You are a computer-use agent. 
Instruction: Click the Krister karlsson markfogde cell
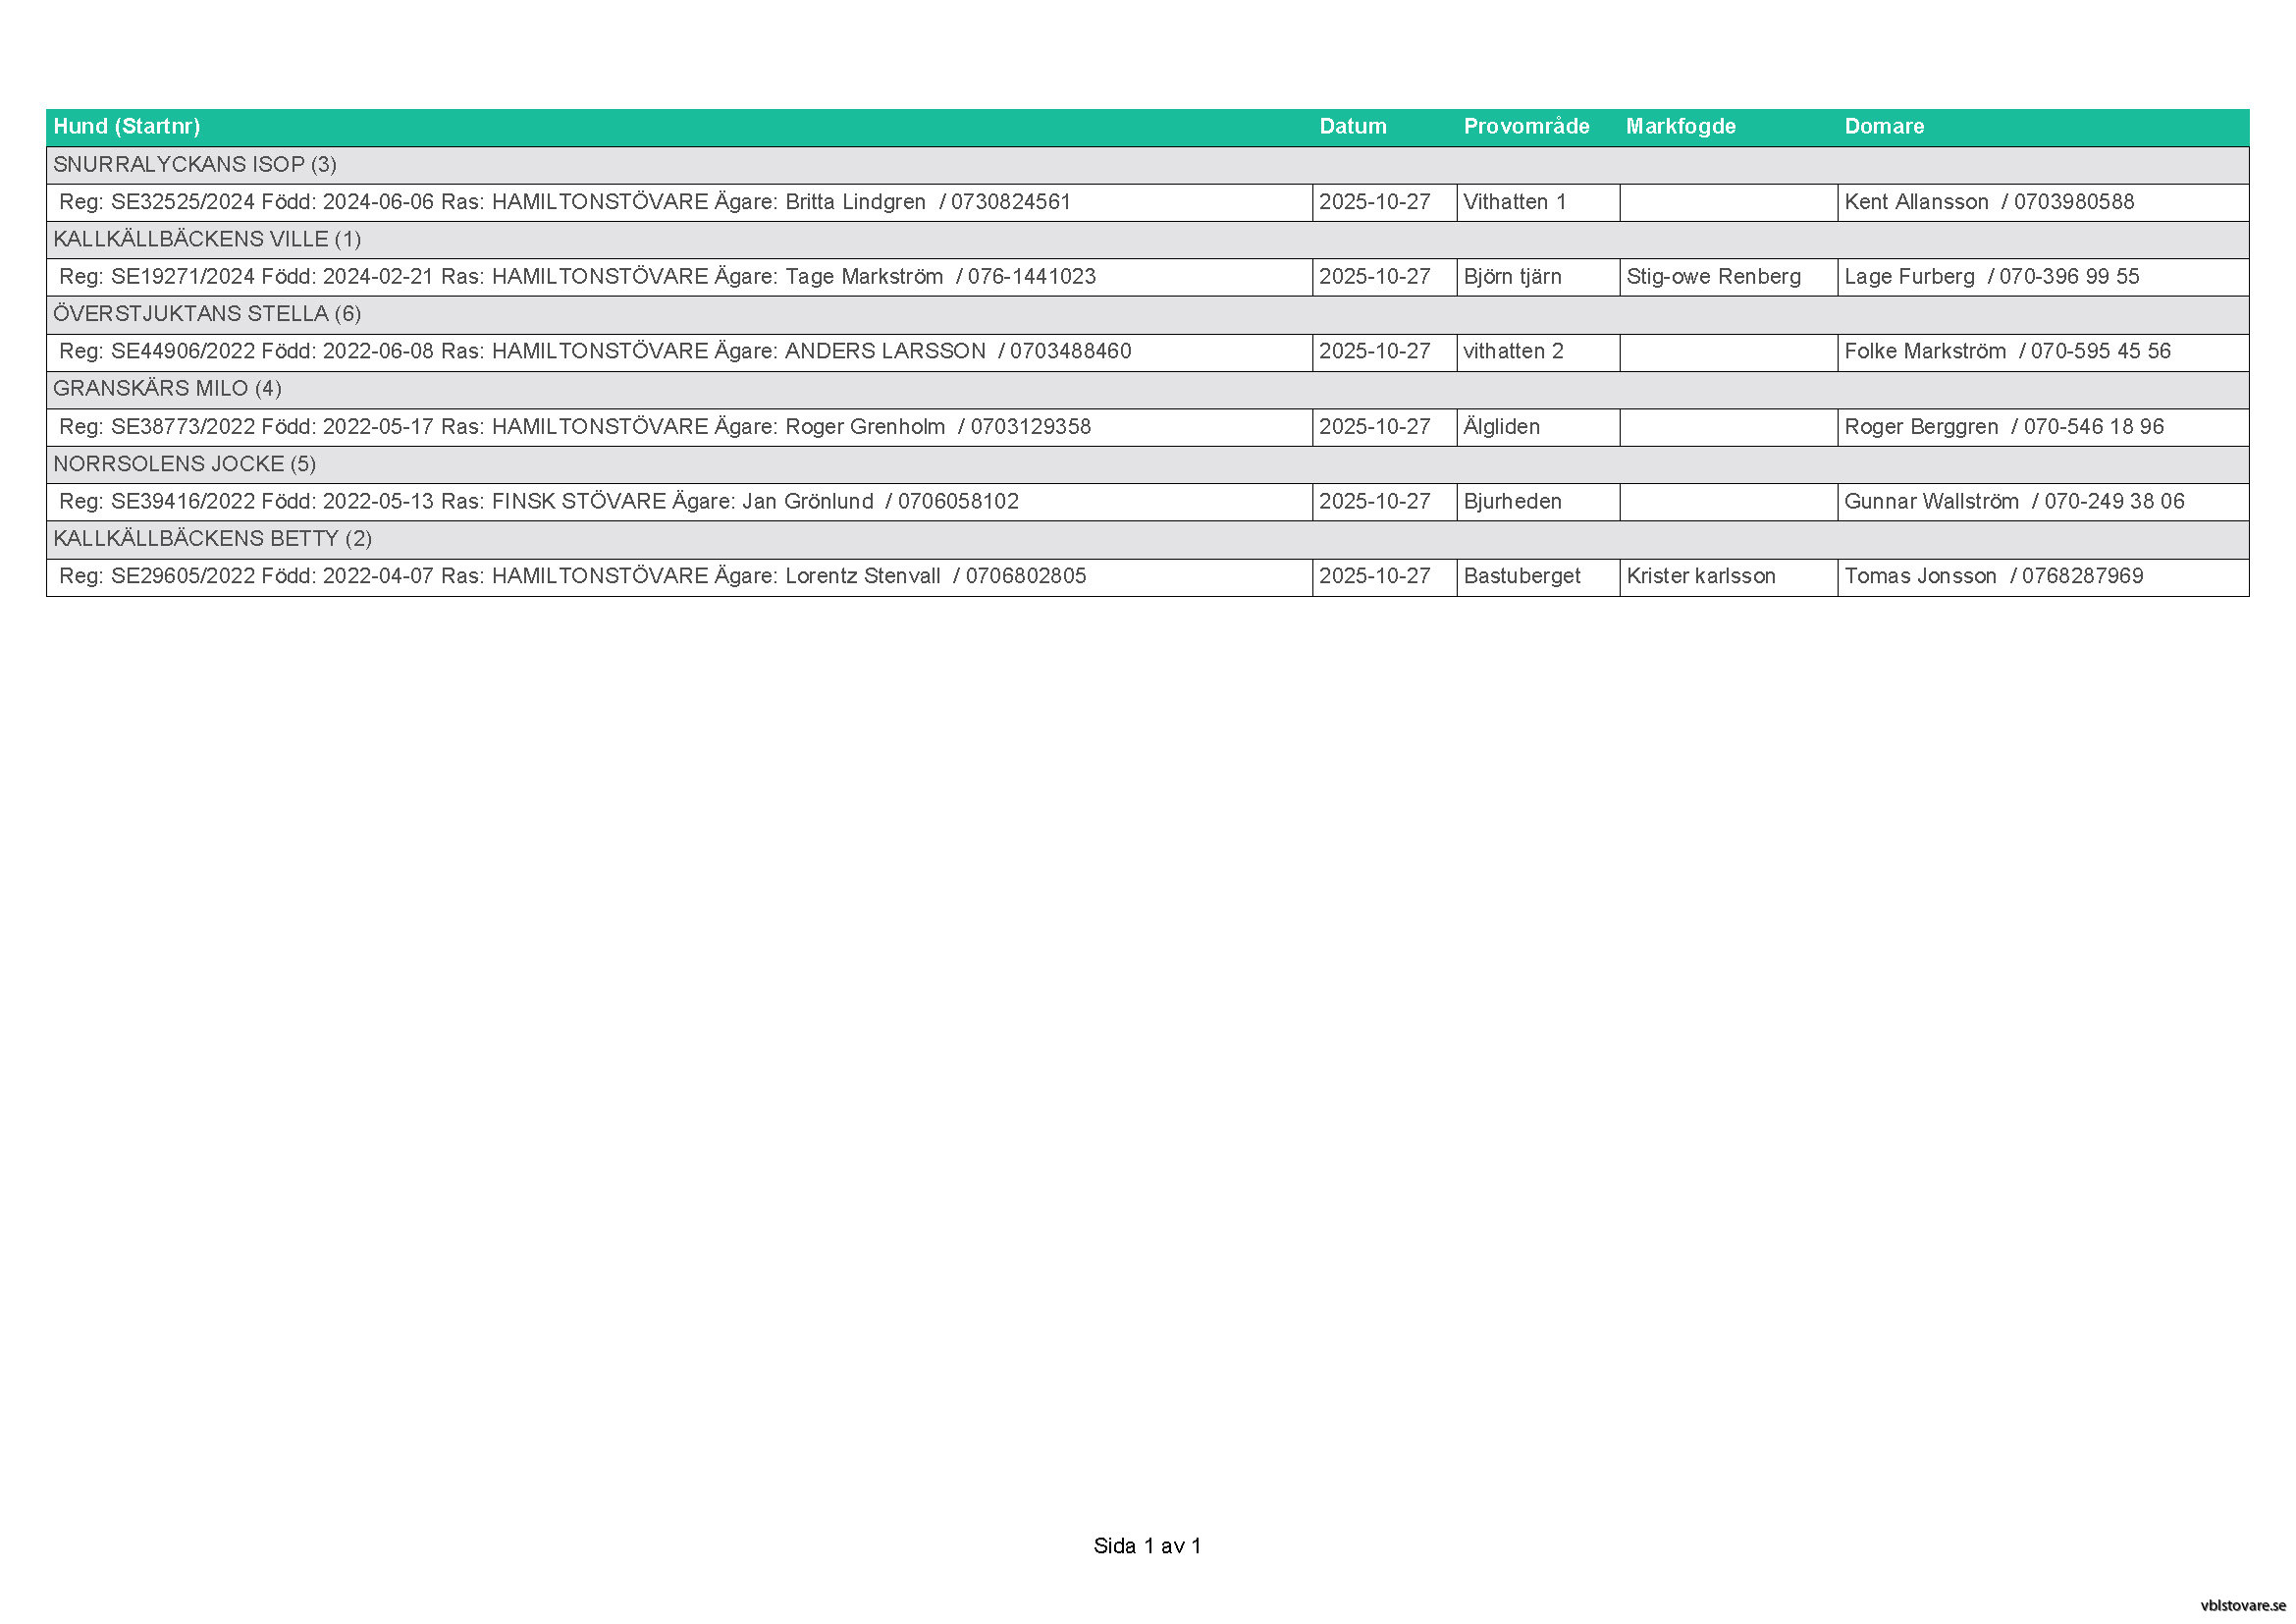click(x=1700, y=577)
